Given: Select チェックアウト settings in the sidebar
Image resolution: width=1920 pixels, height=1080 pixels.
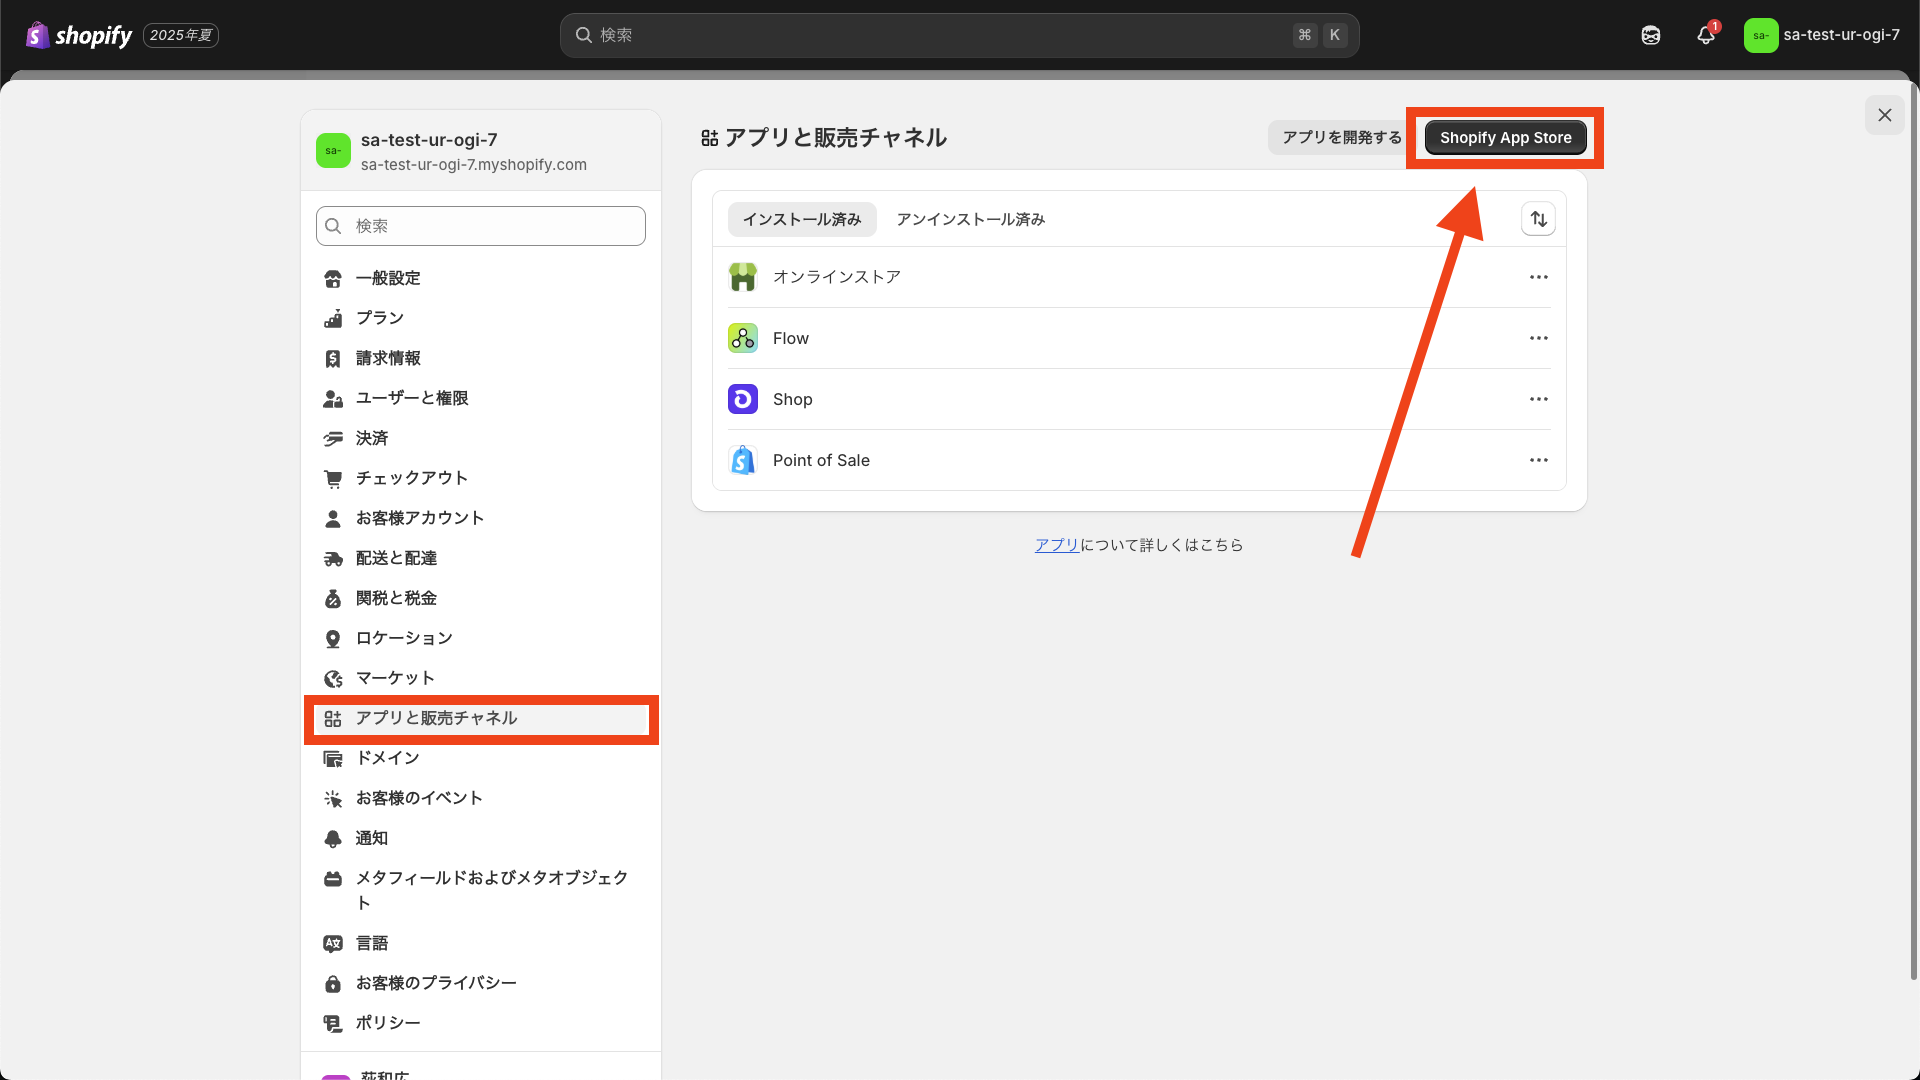Looking at the screenshot, I should coord(411,478).
